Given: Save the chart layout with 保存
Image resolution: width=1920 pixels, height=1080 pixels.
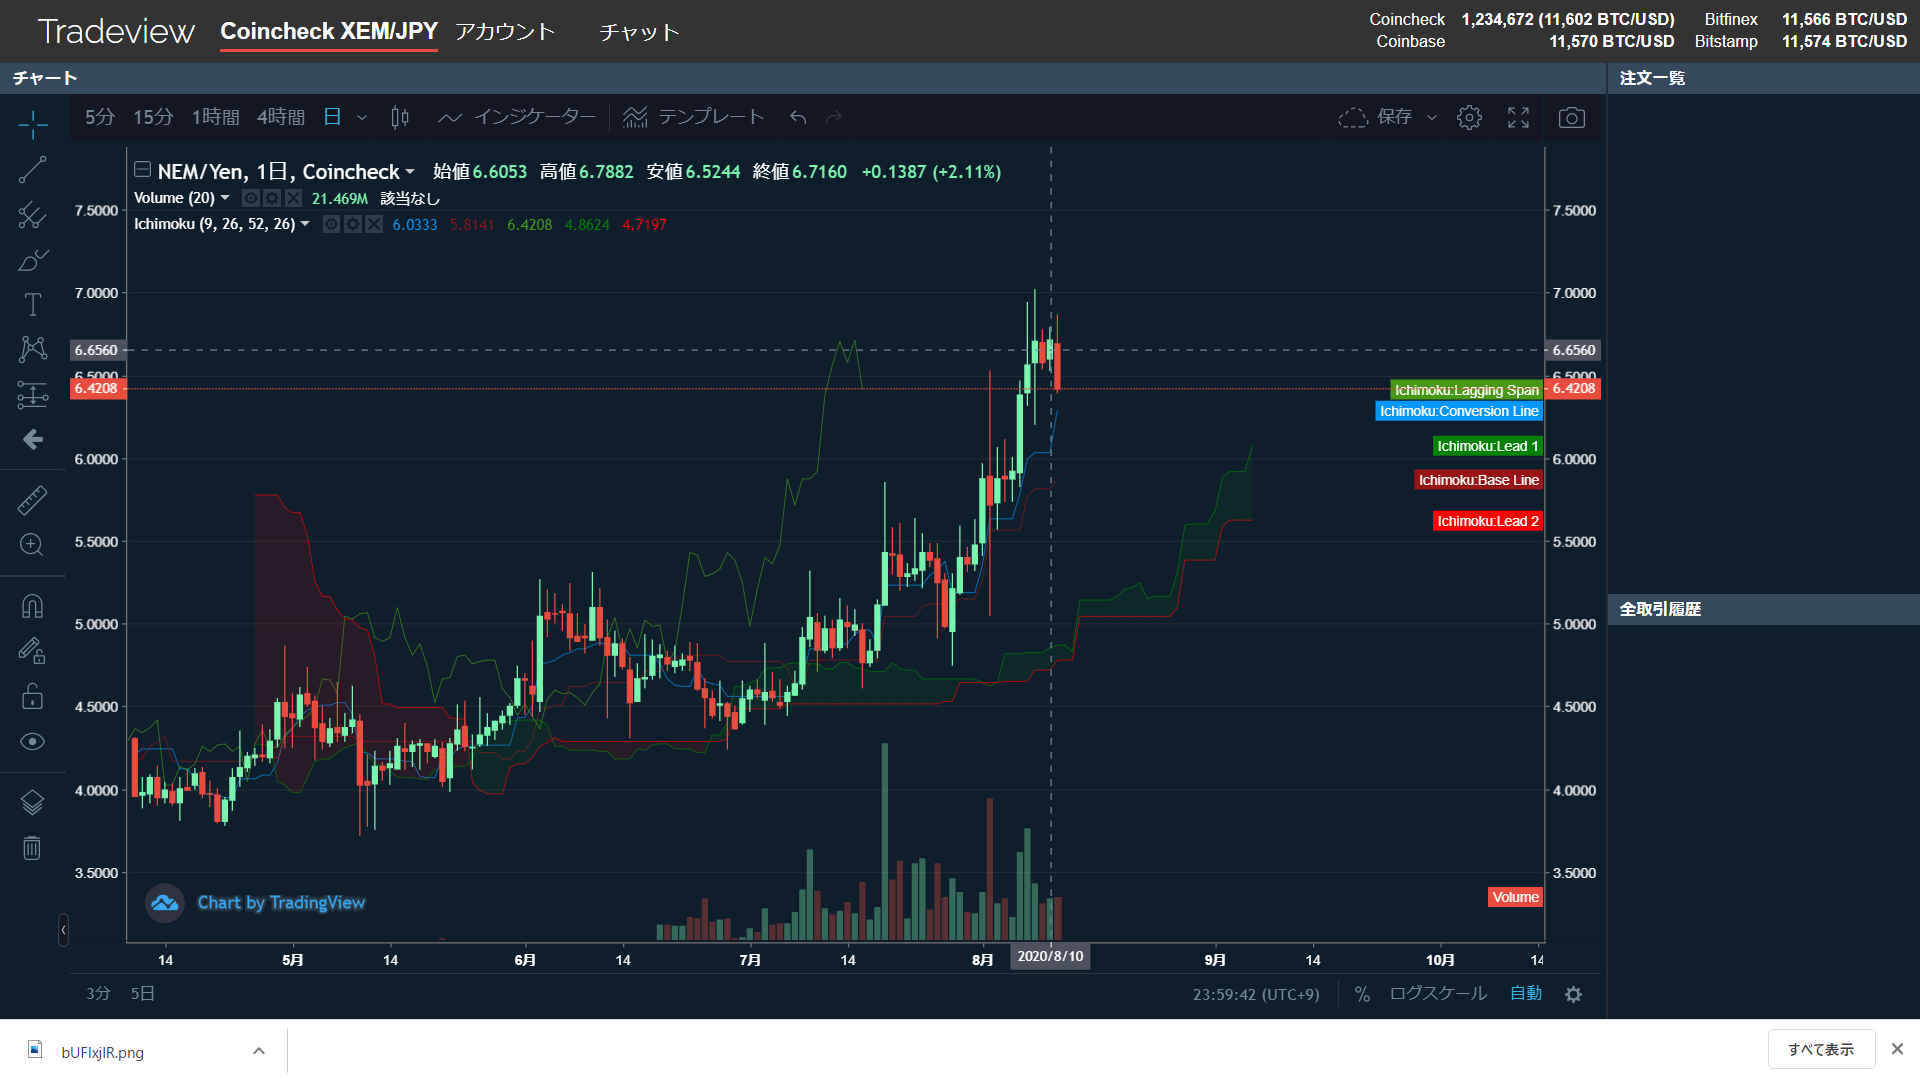Looking at the screenshot, I should point(1376,117).
